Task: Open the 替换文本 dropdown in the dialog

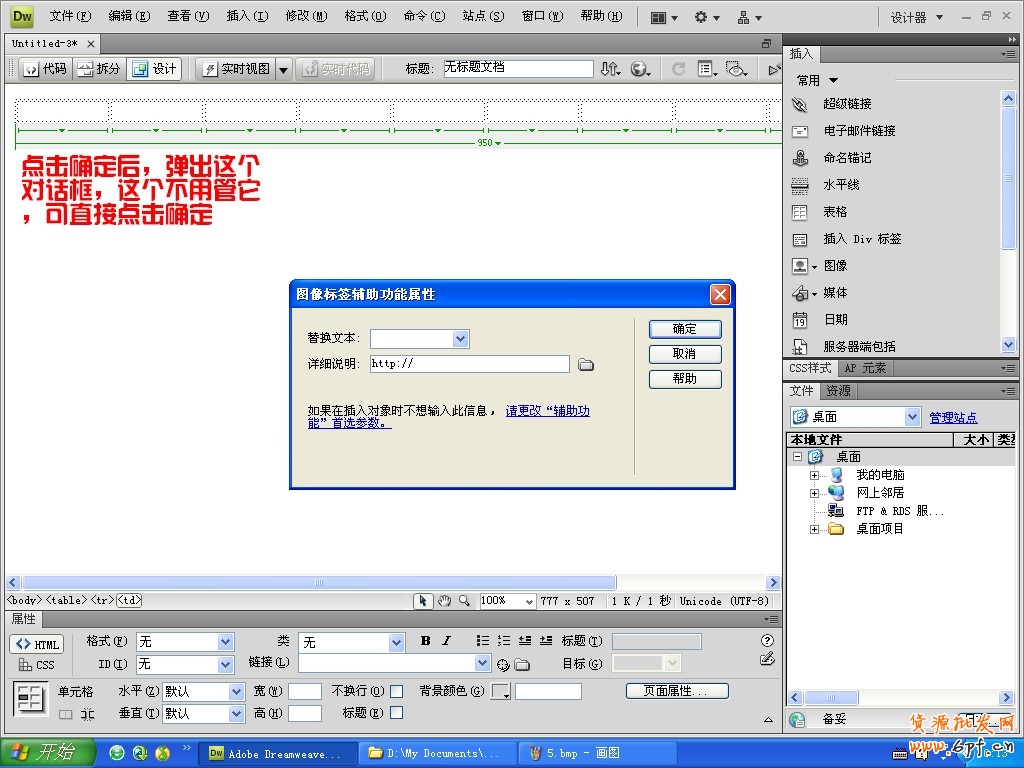Action: click(459, 338)
